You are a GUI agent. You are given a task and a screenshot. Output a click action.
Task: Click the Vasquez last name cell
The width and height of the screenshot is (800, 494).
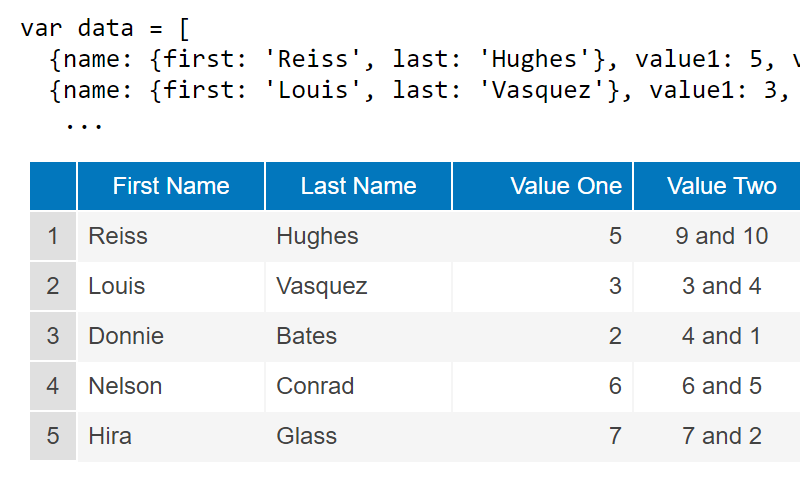pyautogui.click(x=358, y=286)
